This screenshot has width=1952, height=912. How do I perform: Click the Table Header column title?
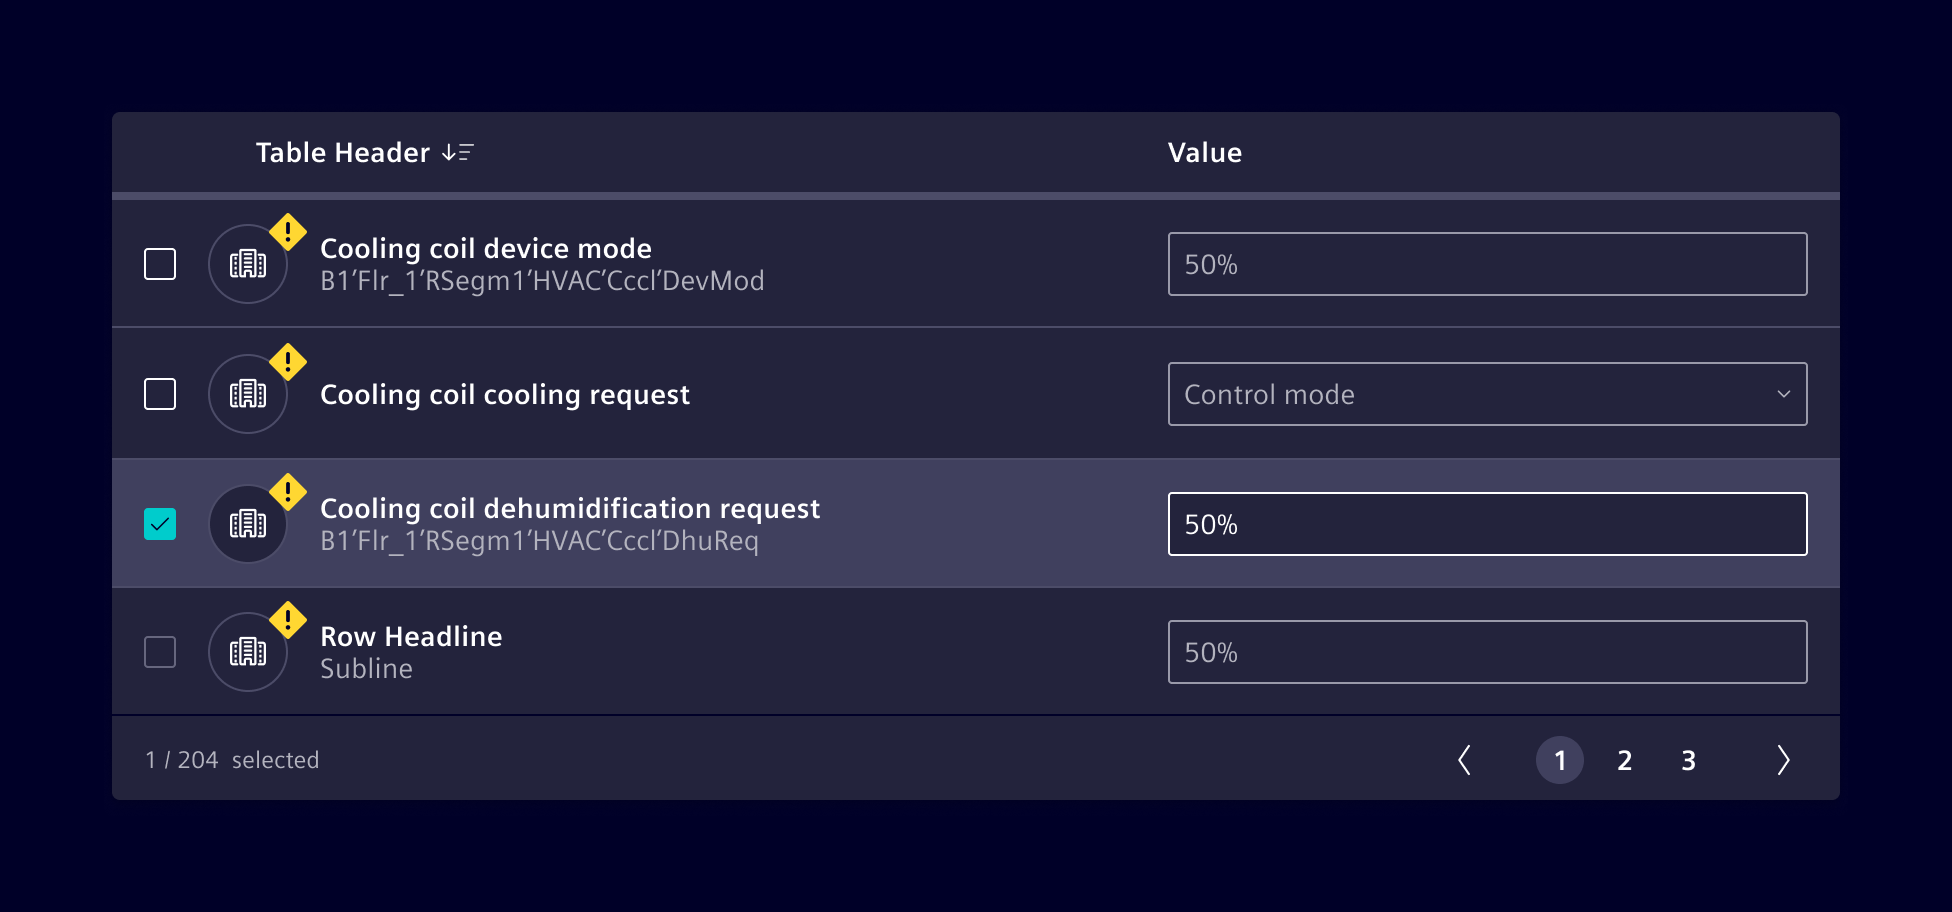point(342,153)
